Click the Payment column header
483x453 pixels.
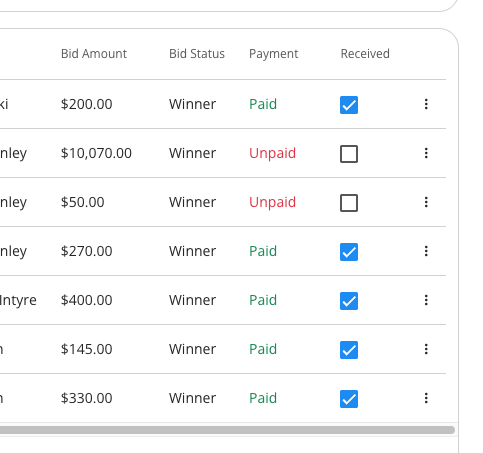[x=274, y=54]
